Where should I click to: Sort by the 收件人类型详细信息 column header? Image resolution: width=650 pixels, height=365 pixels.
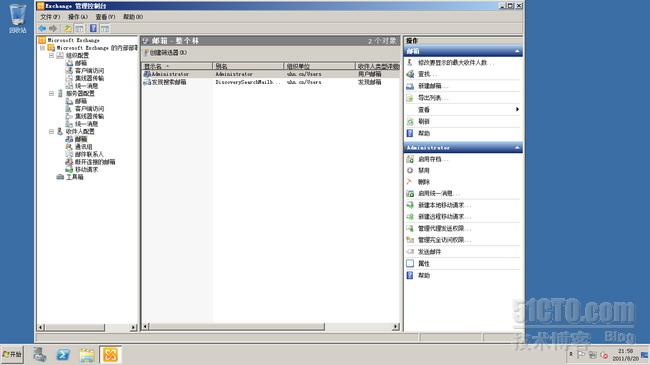pyautogui.click(x=378, y=66)
